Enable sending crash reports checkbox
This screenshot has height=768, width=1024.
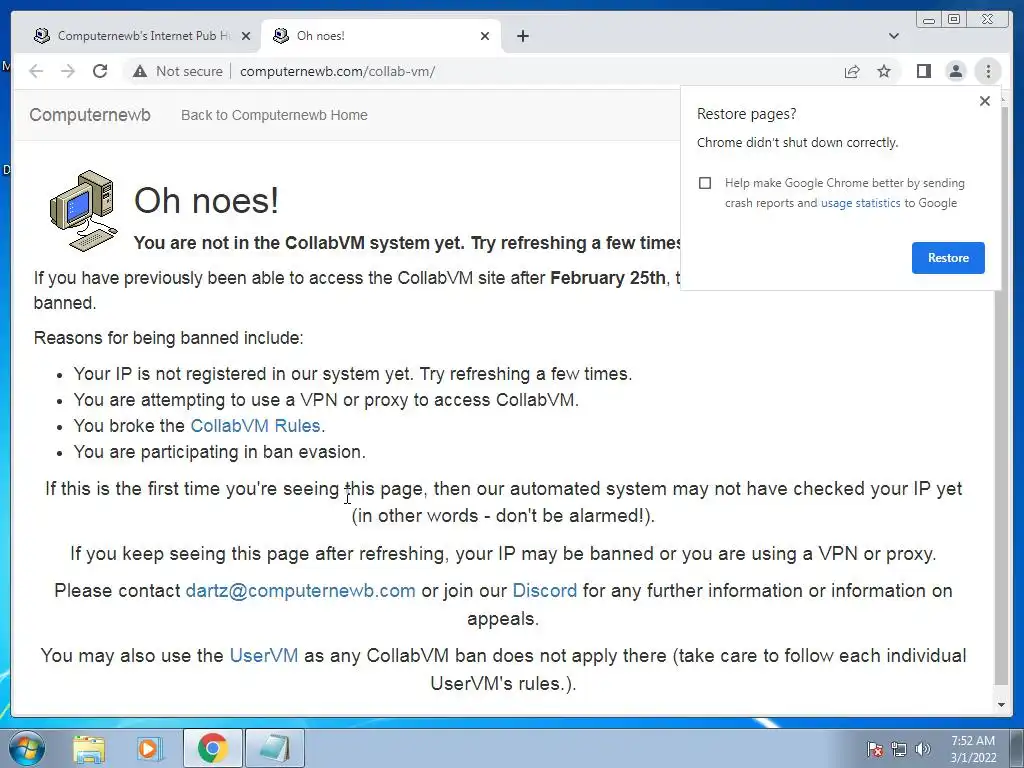click(705, 183)
